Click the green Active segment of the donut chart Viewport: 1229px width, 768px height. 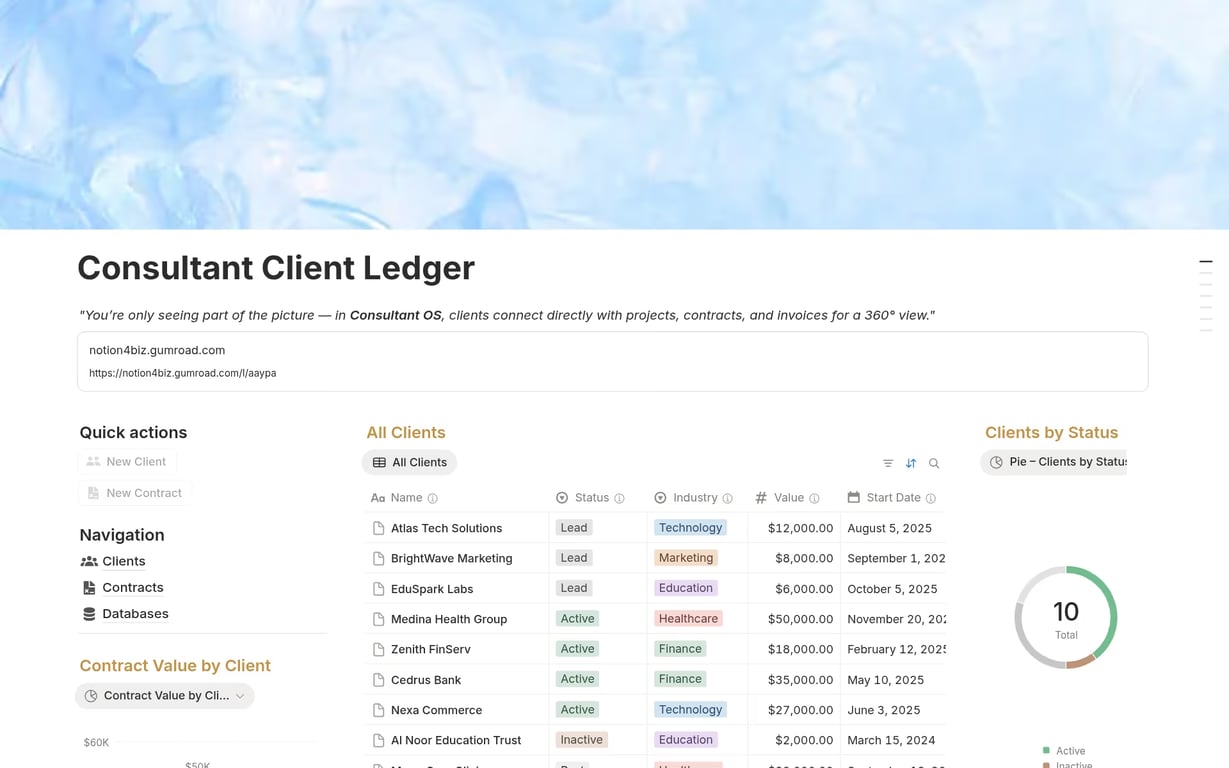[1107, 604]
